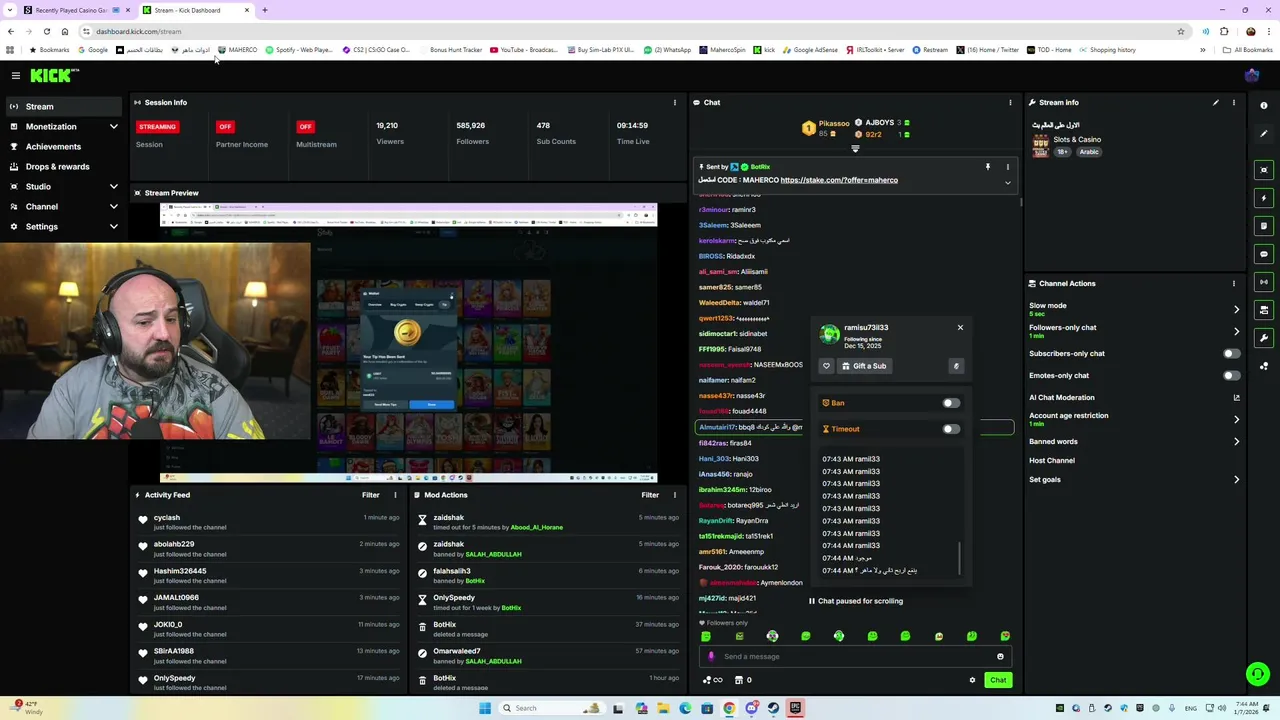Click Host Channel action
1280x720 pixels.
[x=1052, y=461]
